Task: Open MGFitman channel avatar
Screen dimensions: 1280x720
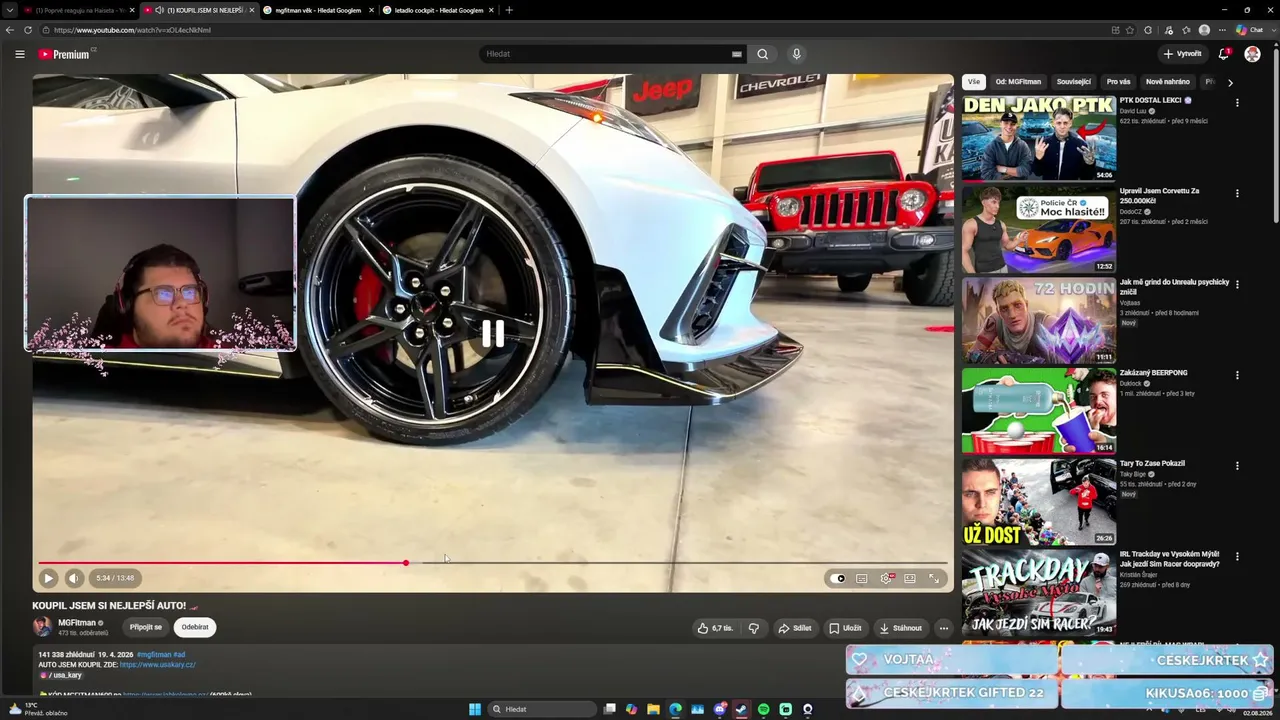Action: click(x=42, y=627)
